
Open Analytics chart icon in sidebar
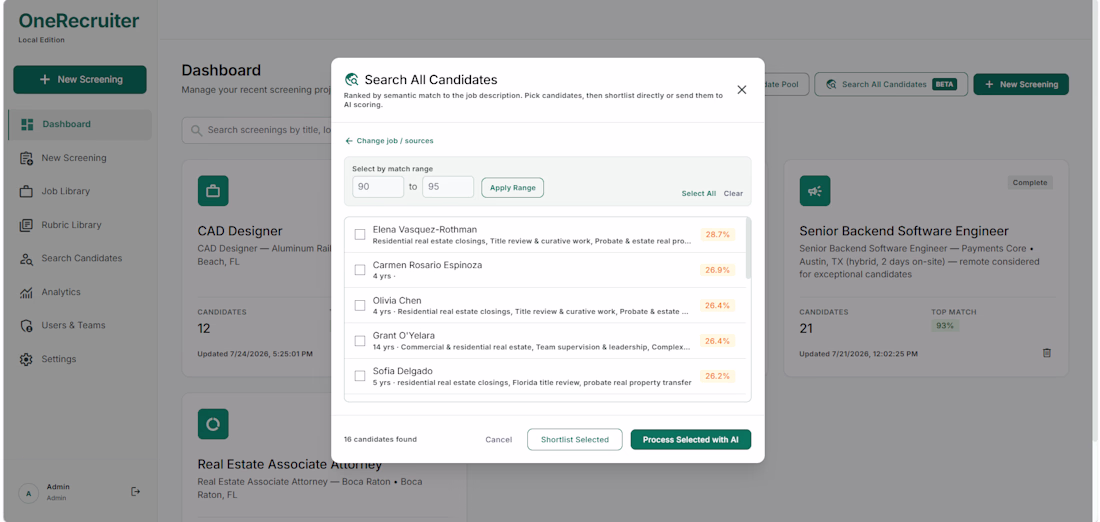[x=27, y=292]
